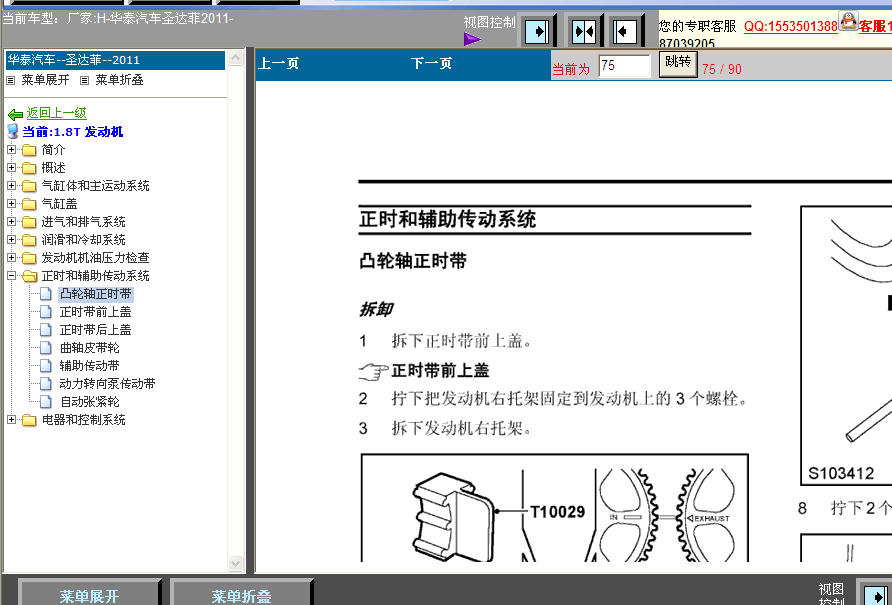This screenshot has width=892, height=605.
Task: Click the page icon beside 凸轮轴正时带
Action: (46, 294)
